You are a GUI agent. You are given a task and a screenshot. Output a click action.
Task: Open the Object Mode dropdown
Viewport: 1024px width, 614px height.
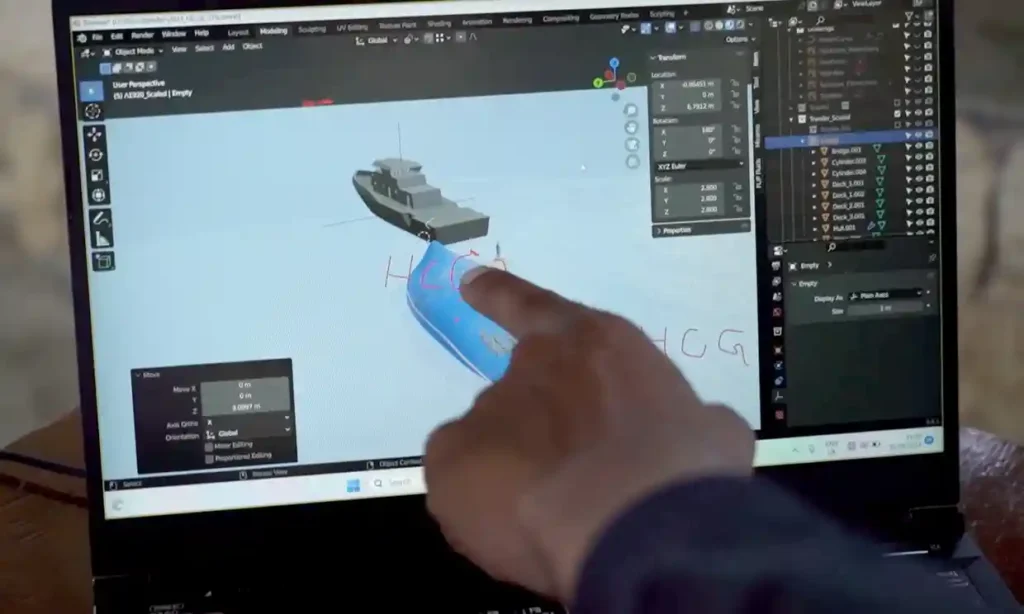[133, 52]
